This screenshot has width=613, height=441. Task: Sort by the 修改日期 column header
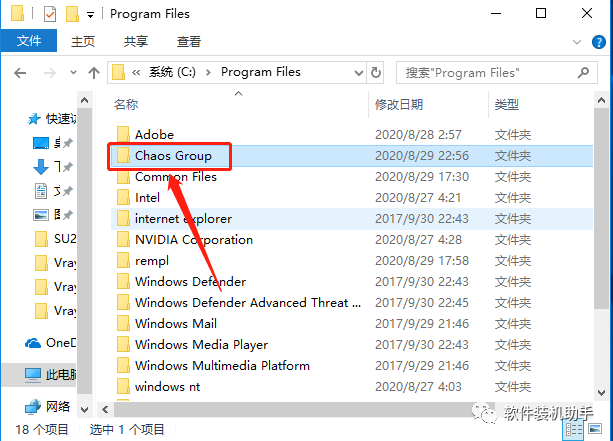[399, 104]
